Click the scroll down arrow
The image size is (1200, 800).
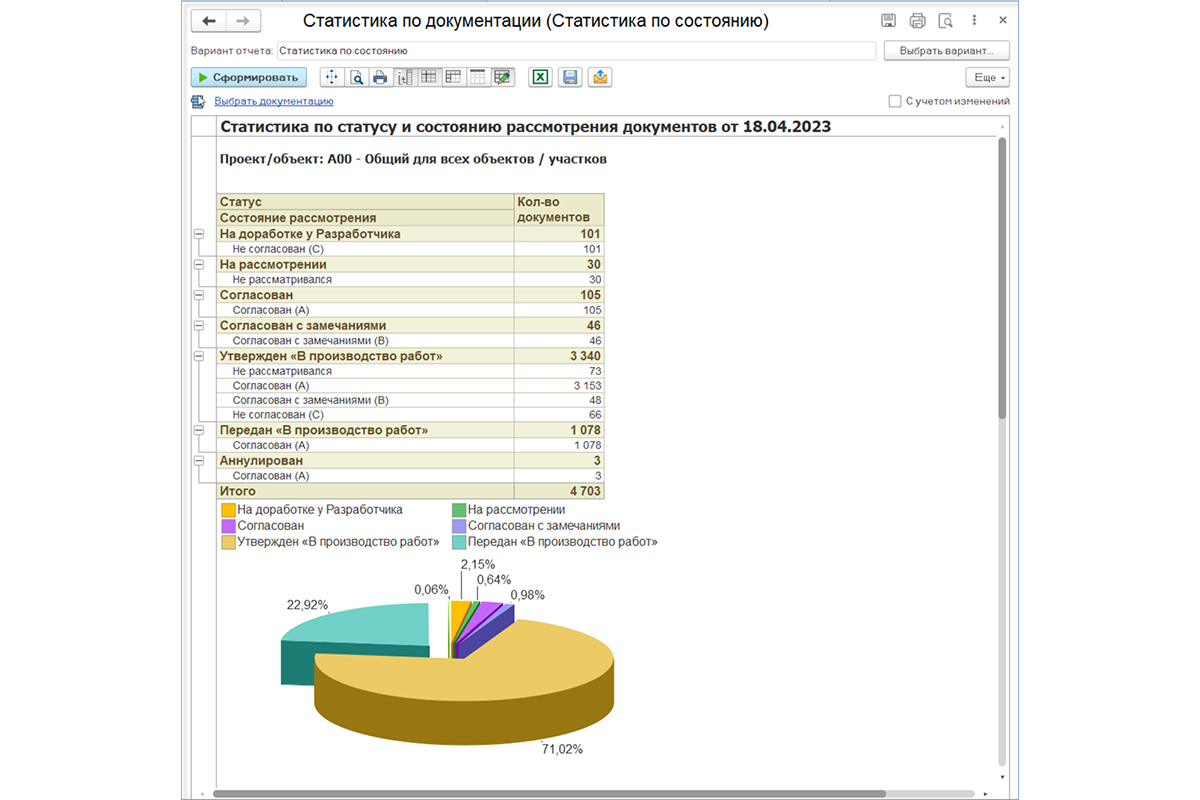point(1003,776)
